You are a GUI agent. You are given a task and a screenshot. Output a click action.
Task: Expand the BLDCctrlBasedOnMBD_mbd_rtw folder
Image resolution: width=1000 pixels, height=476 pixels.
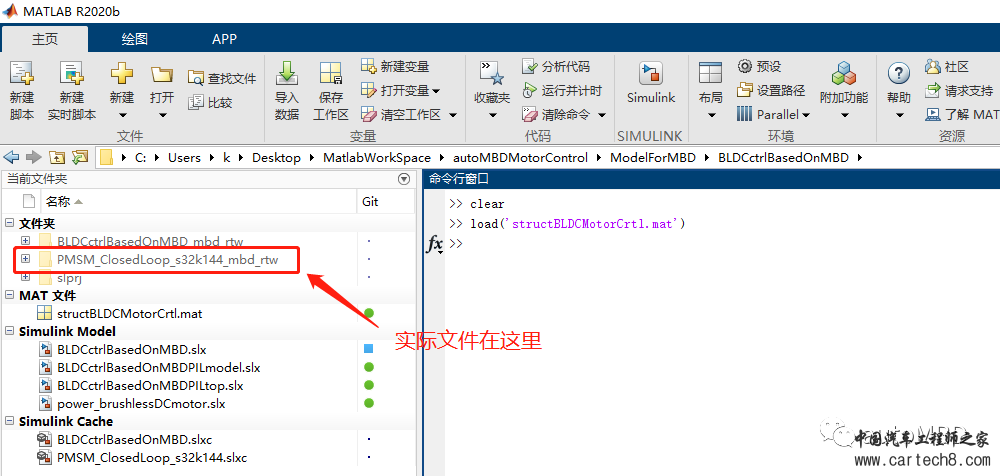(x=26, y=241)
